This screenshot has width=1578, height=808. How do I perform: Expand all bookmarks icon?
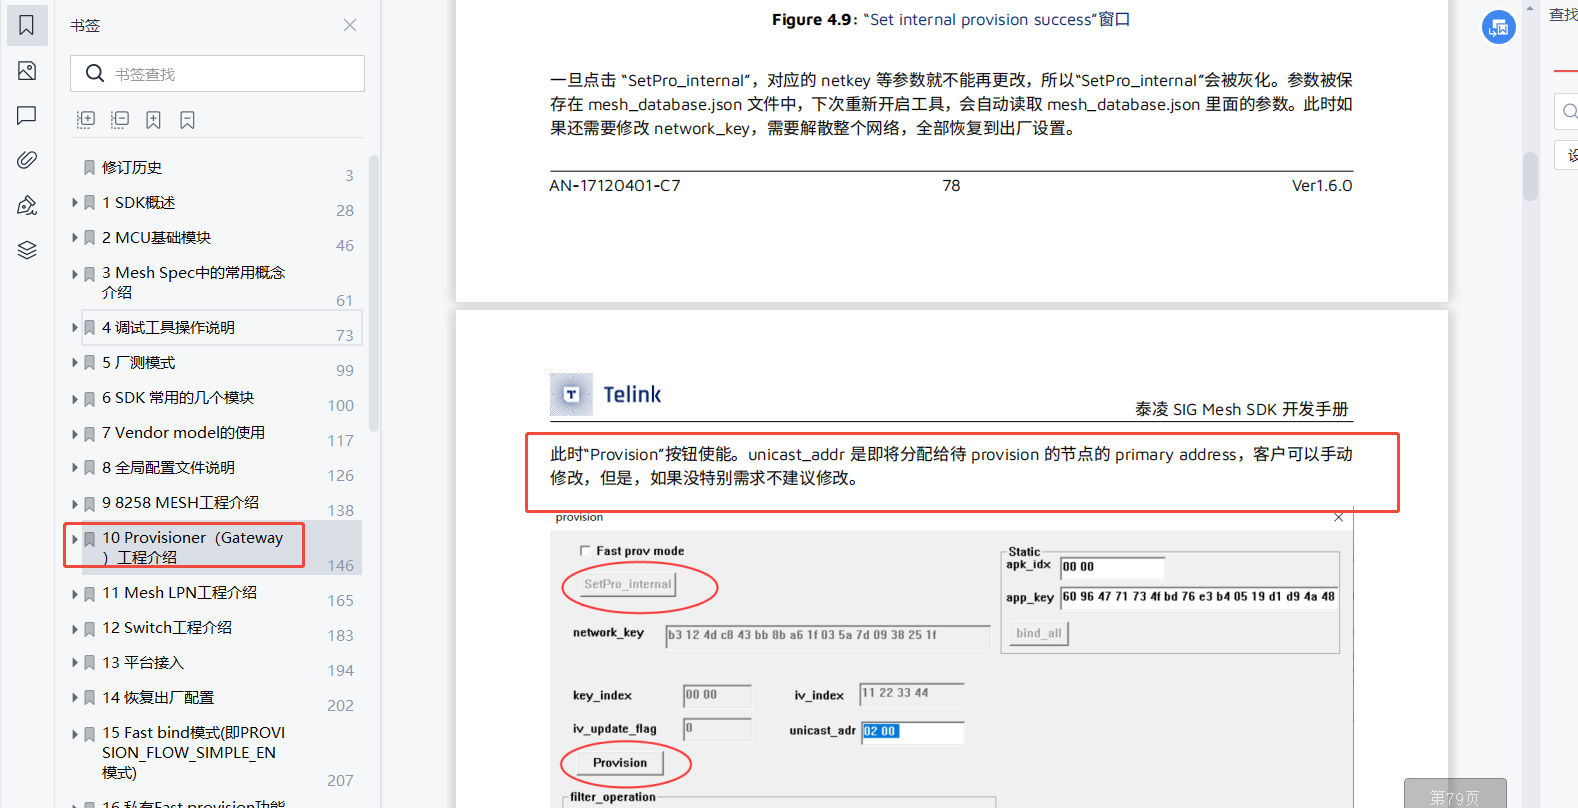[x=86, y=120]
